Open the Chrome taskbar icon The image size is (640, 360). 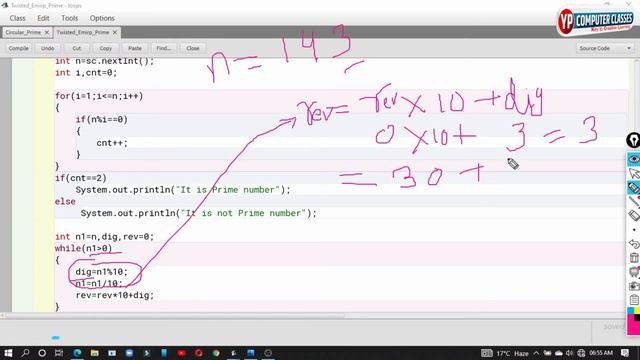click(216, 353)
